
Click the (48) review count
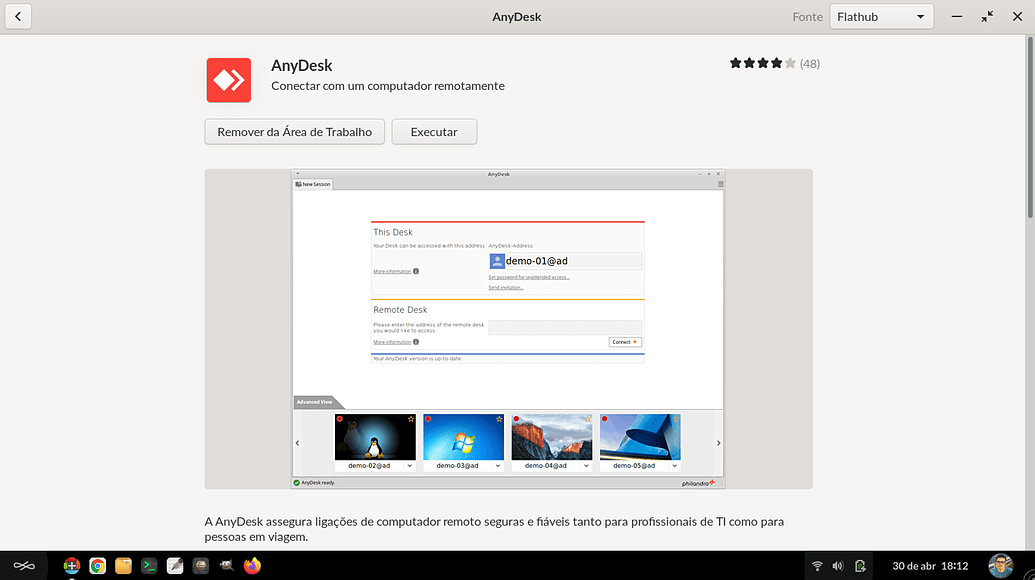coord(810,64)
